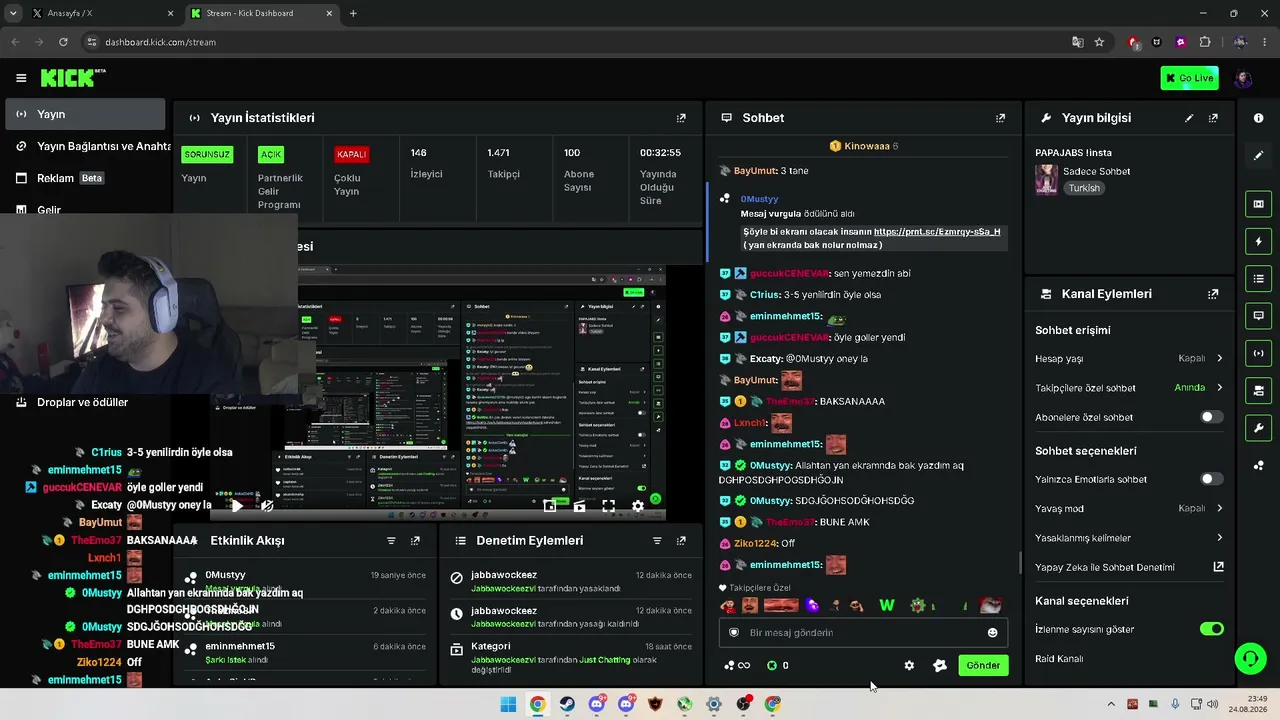
Task: Pop out the Denetim Eylemleri panel
Action: click(681, 541)
